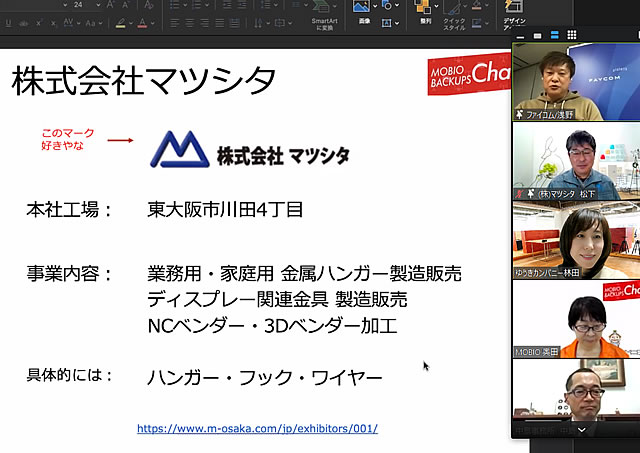Decrease the list indent level

(x=226, y=5)
